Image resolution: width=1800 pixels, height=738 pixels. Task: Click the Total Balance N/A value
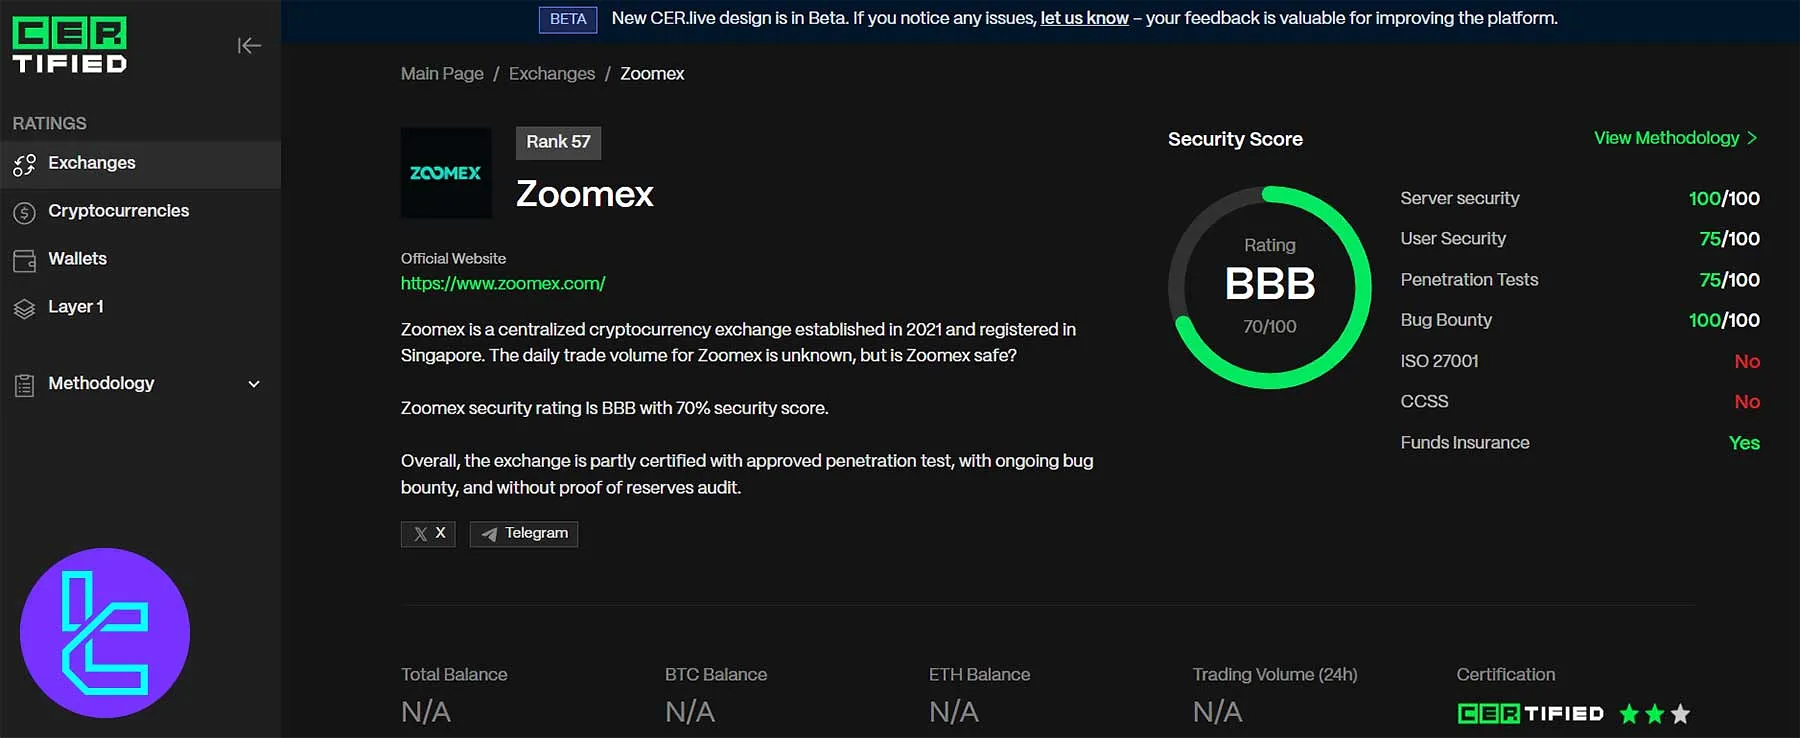point(426,712)
